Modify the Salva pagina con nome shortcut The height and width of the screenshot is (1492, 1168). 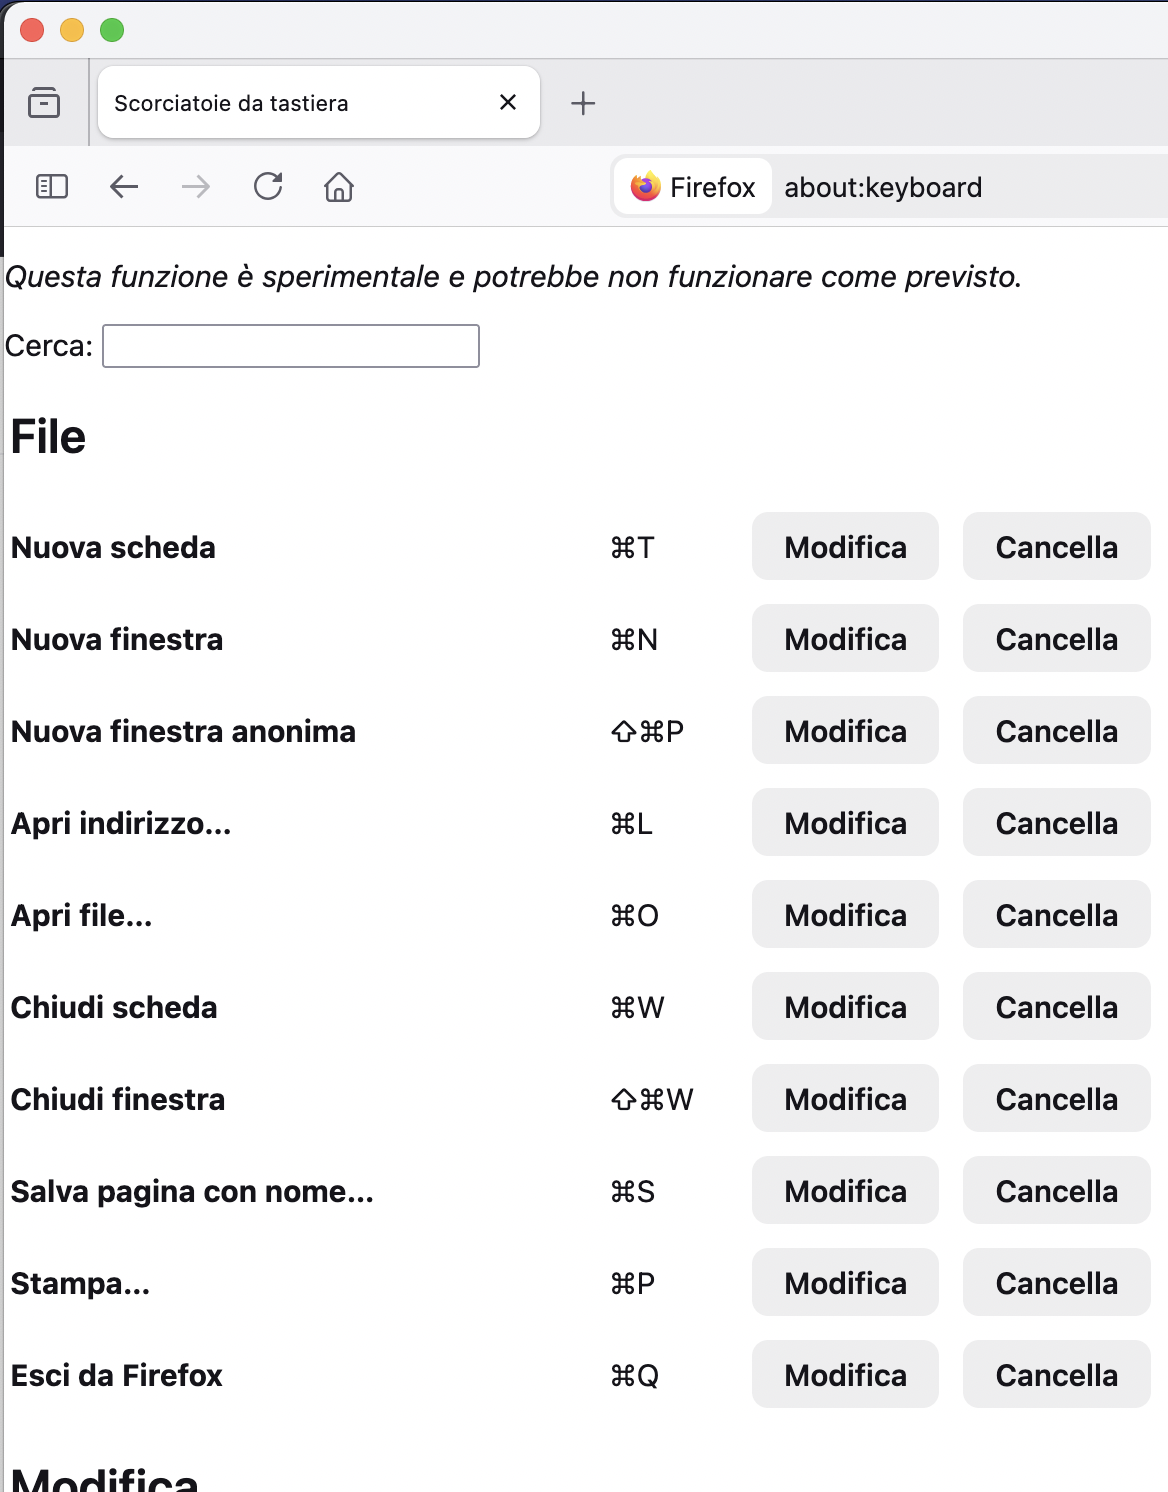845,1191
